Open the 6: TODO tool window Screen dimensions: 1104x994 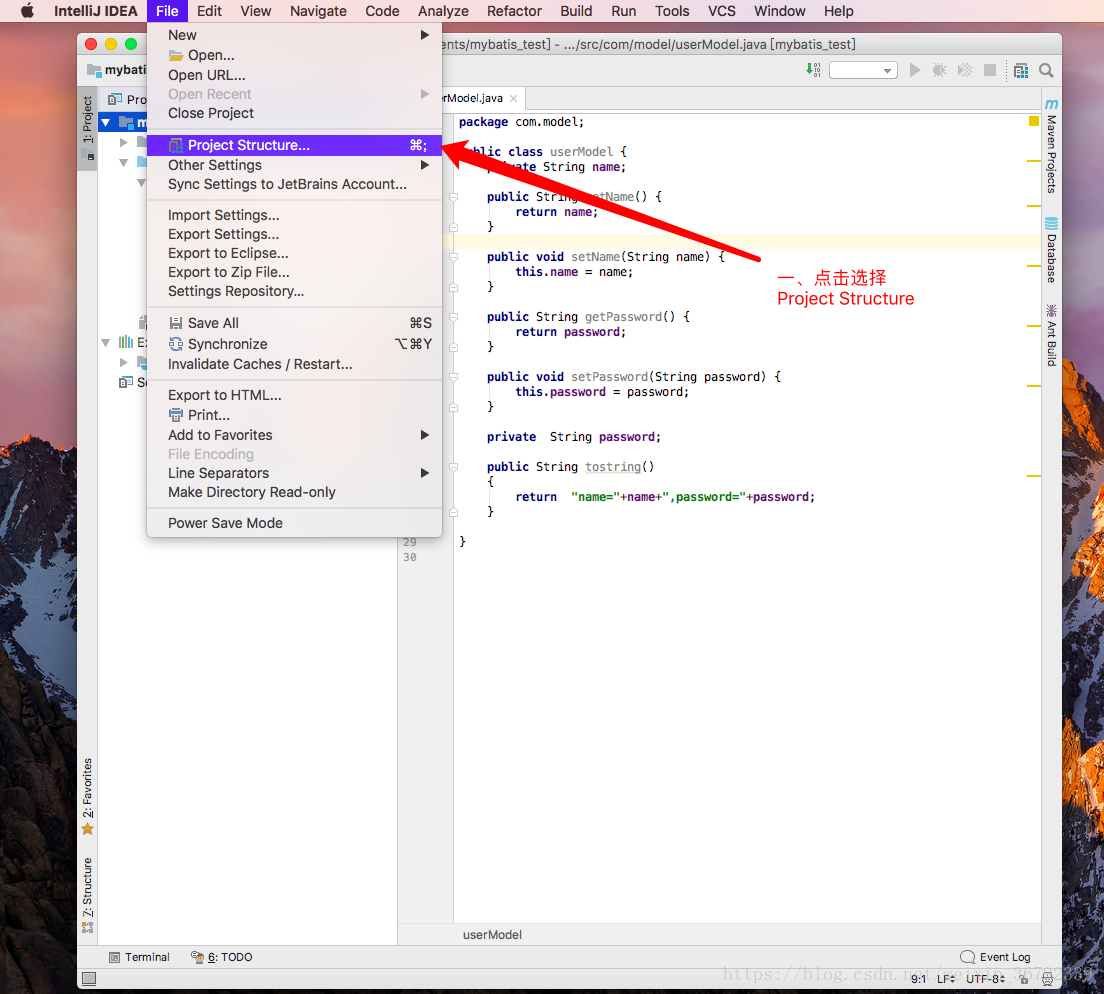coord(222,957)
